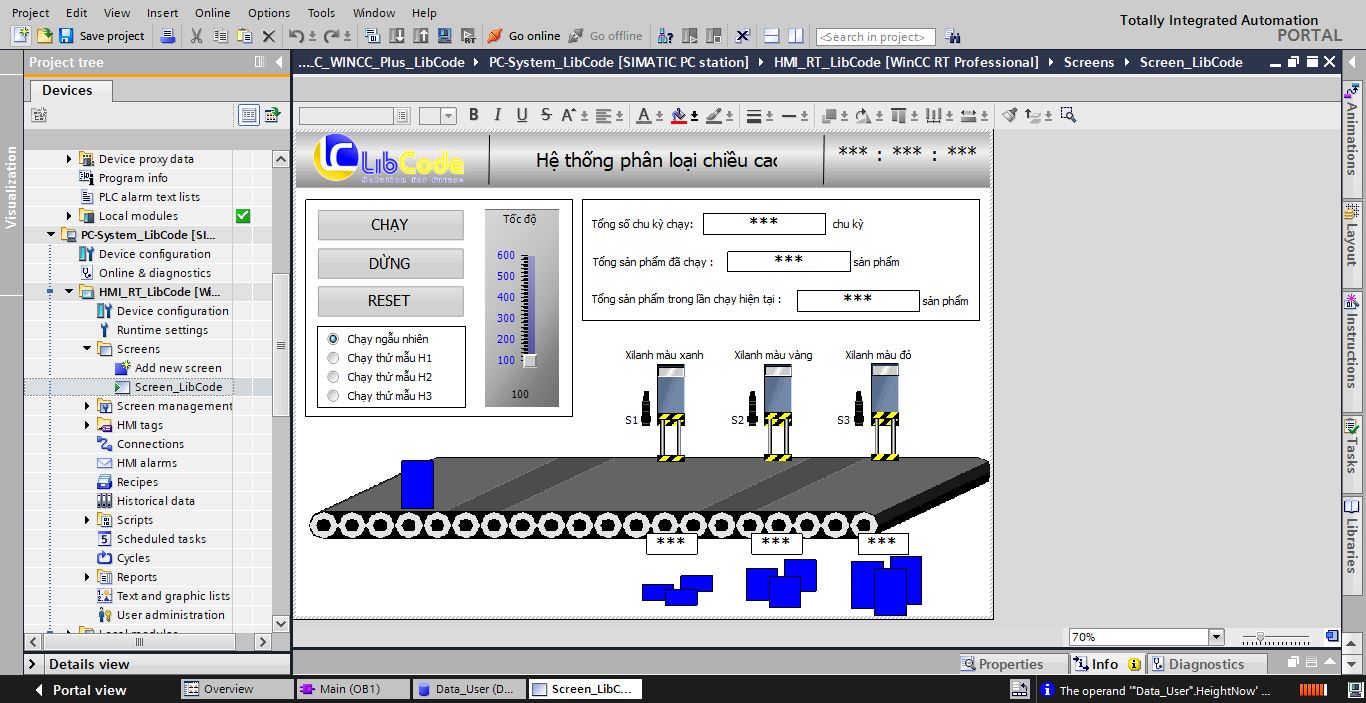Screen dimensions: 1366x703
Task: Click the Start simulation icon
Action: point(444,36)
